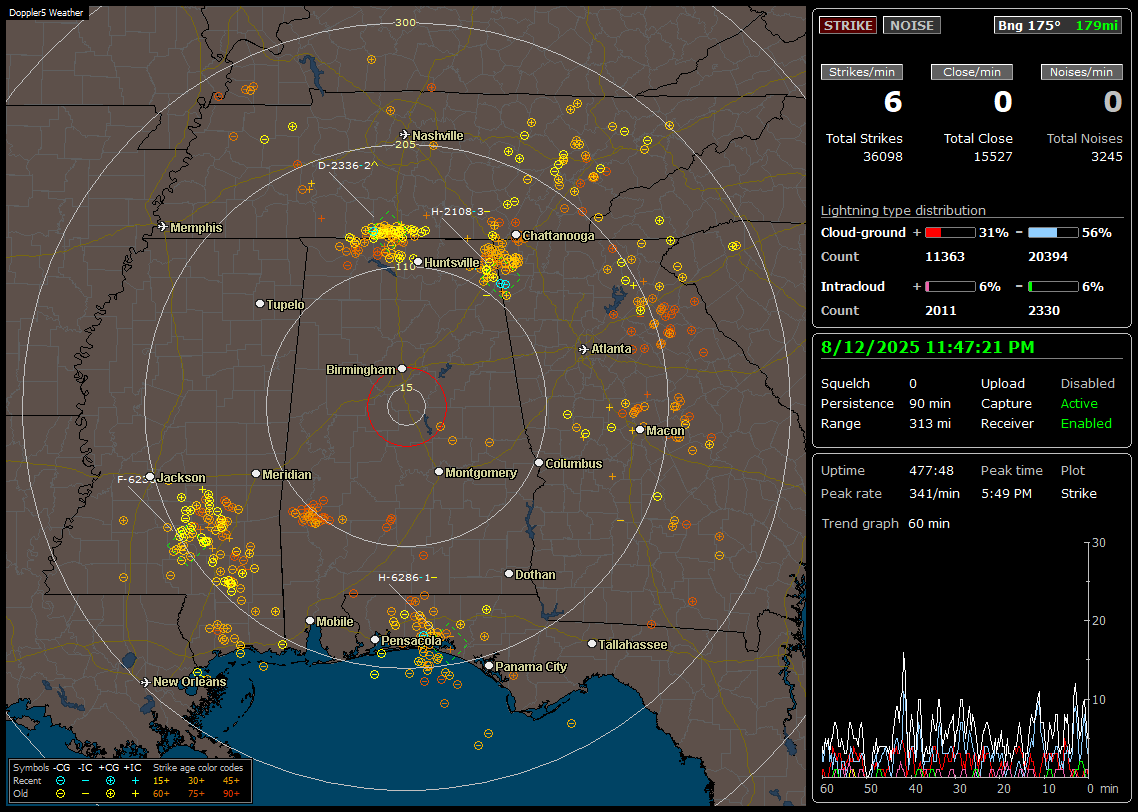
Task: Click the Recent +IC cyan plus symbol
Action: (135, 781)
